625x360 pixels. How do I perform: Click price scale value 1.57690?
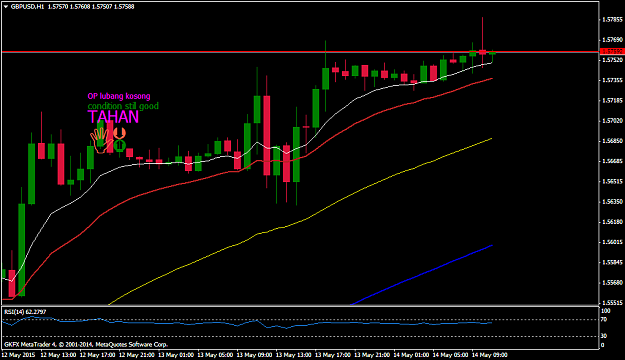612,40
